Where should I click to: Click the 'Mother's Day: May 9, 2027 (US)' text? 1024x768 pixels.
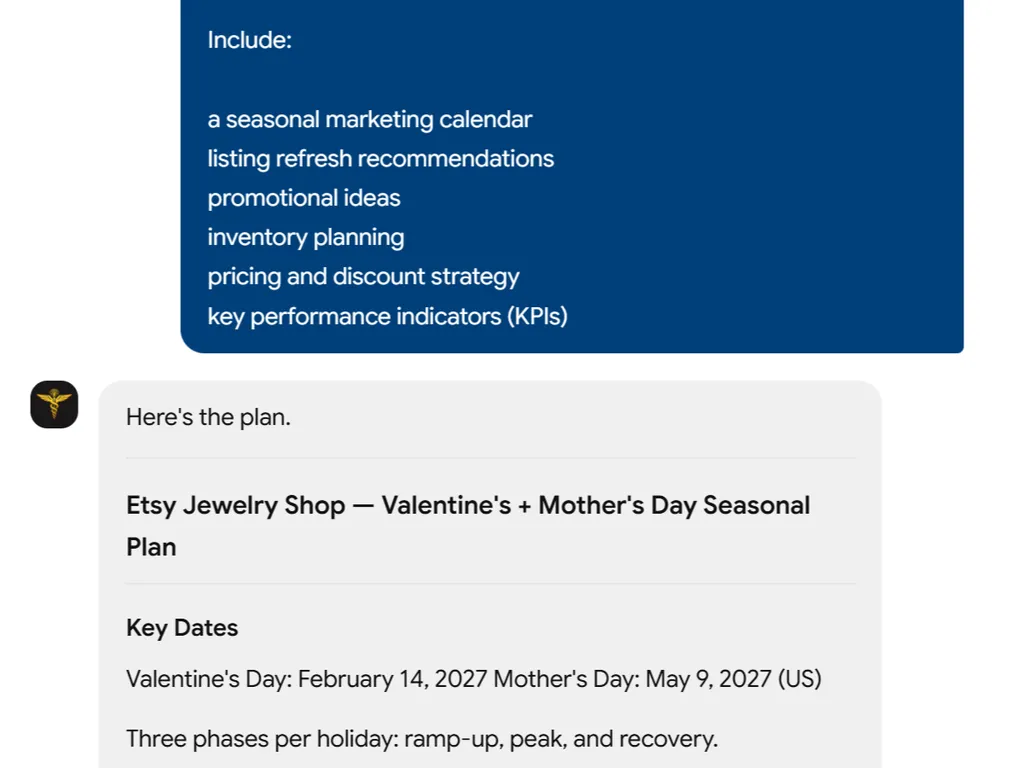(657, 679)
